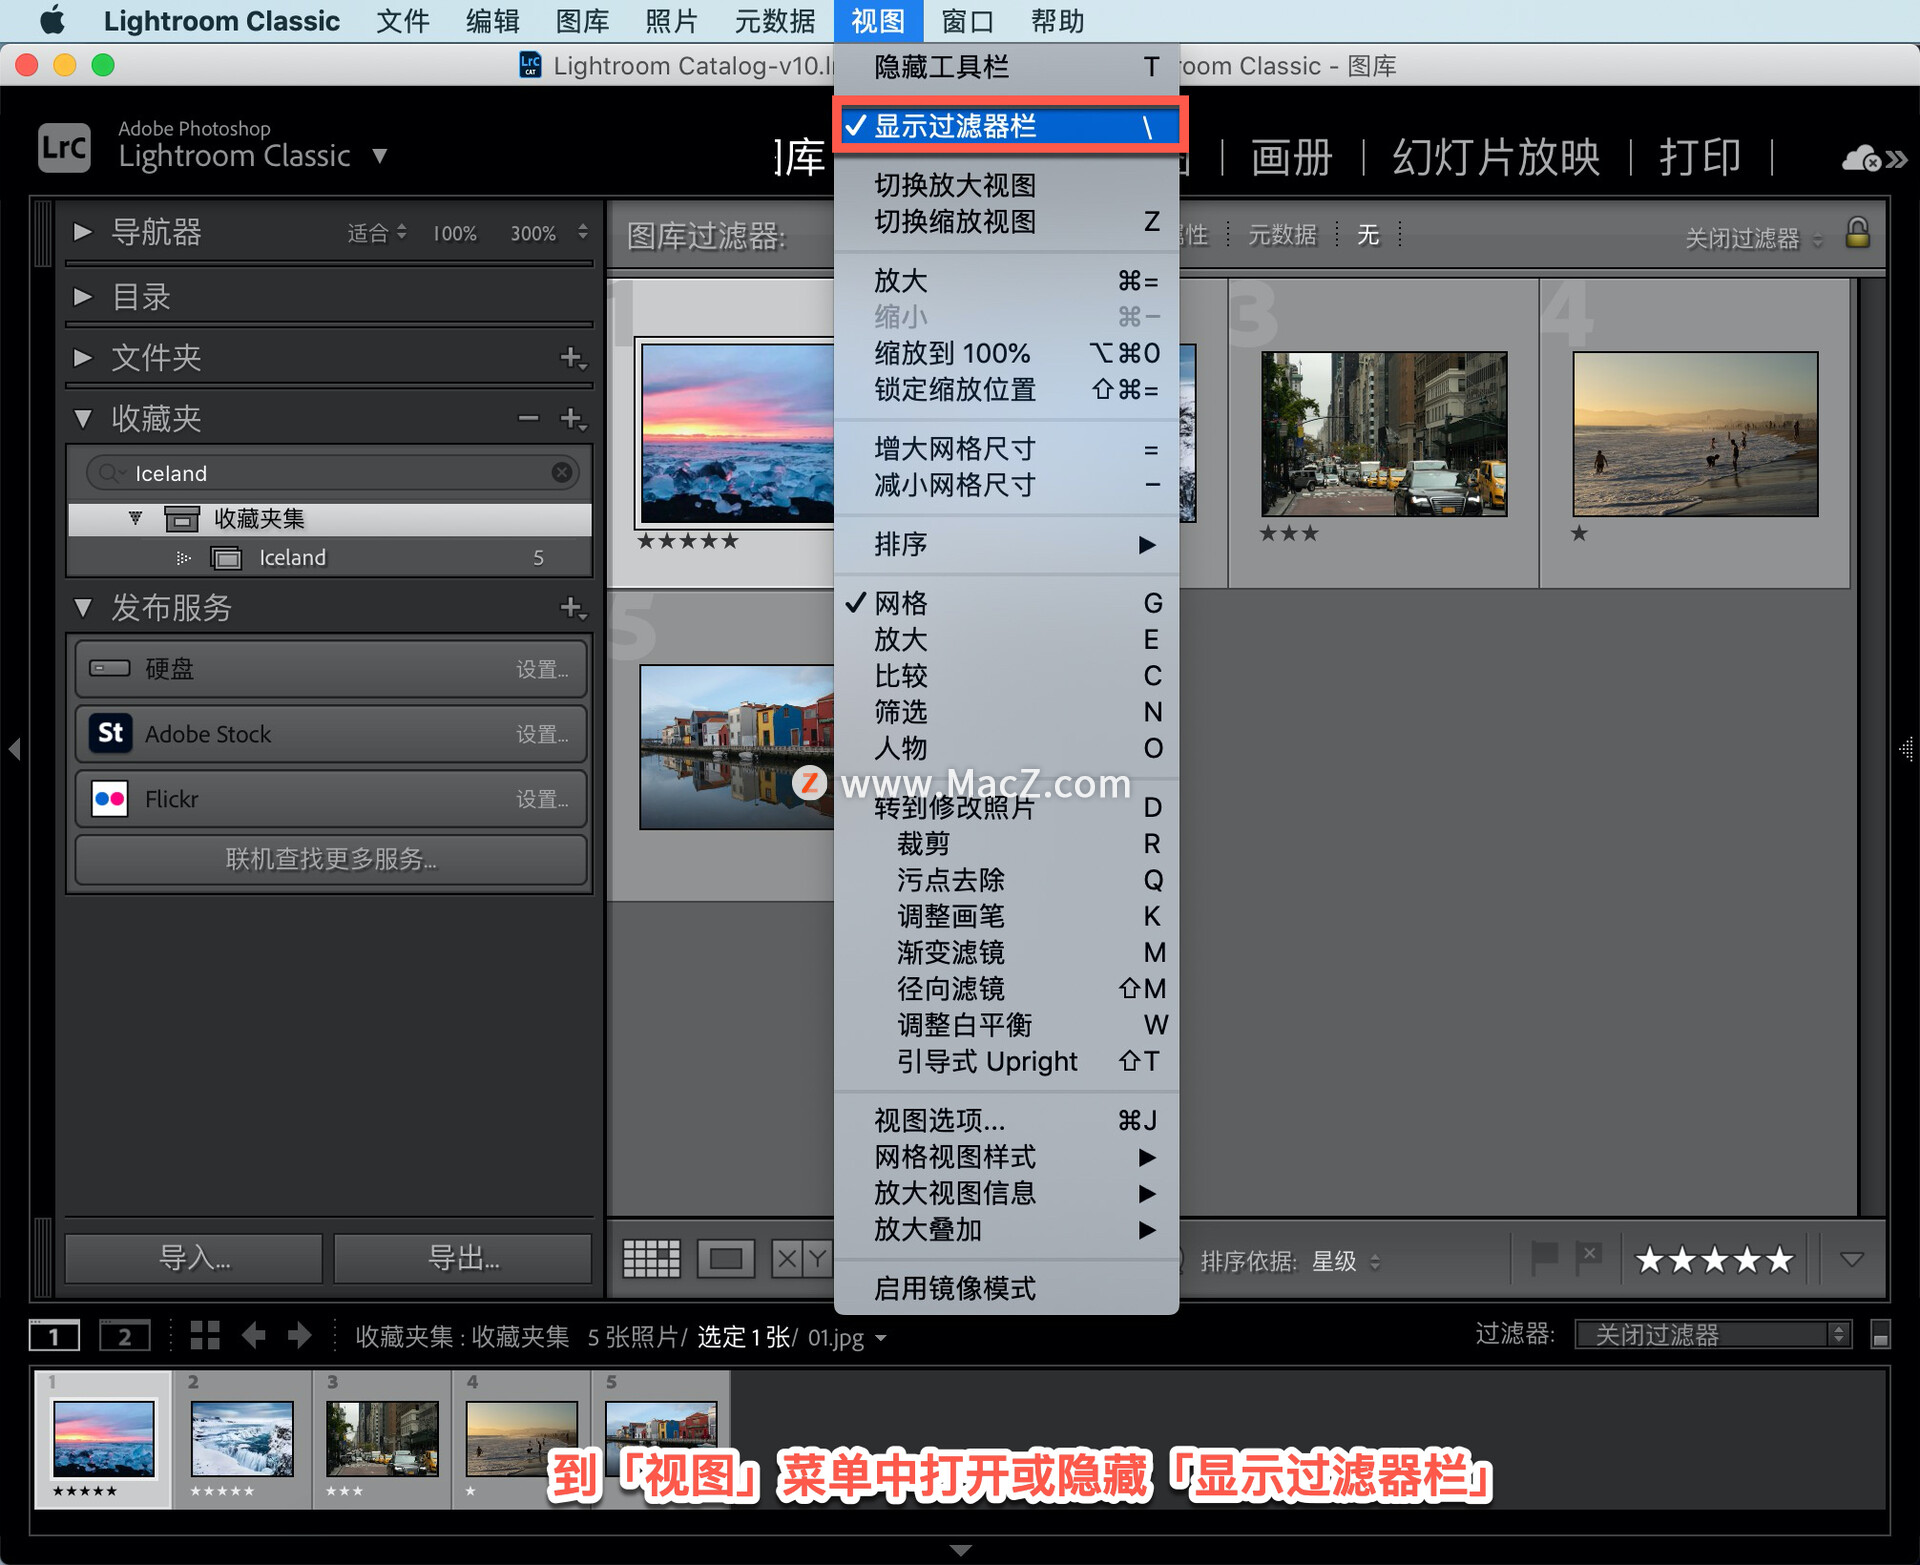
Task: Switch to 画册 module
Action: (x=1291, y=157)
